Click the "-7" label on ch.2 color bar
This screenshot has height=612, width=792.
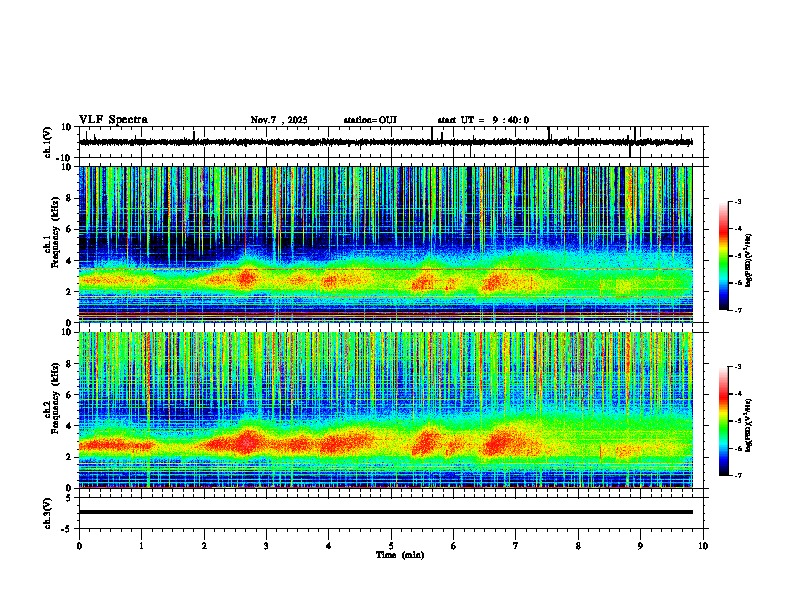(737, 475)
